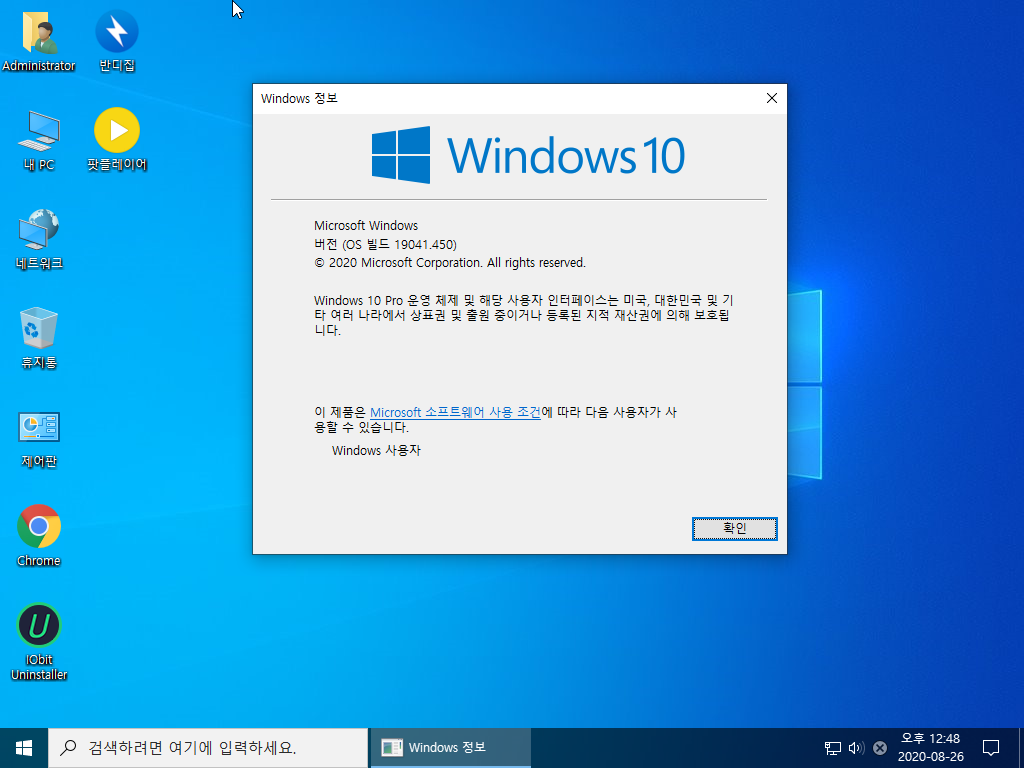Open the Administrator user folder
Viewport: 1024px width, 768px height.
[x=40, y=33]
